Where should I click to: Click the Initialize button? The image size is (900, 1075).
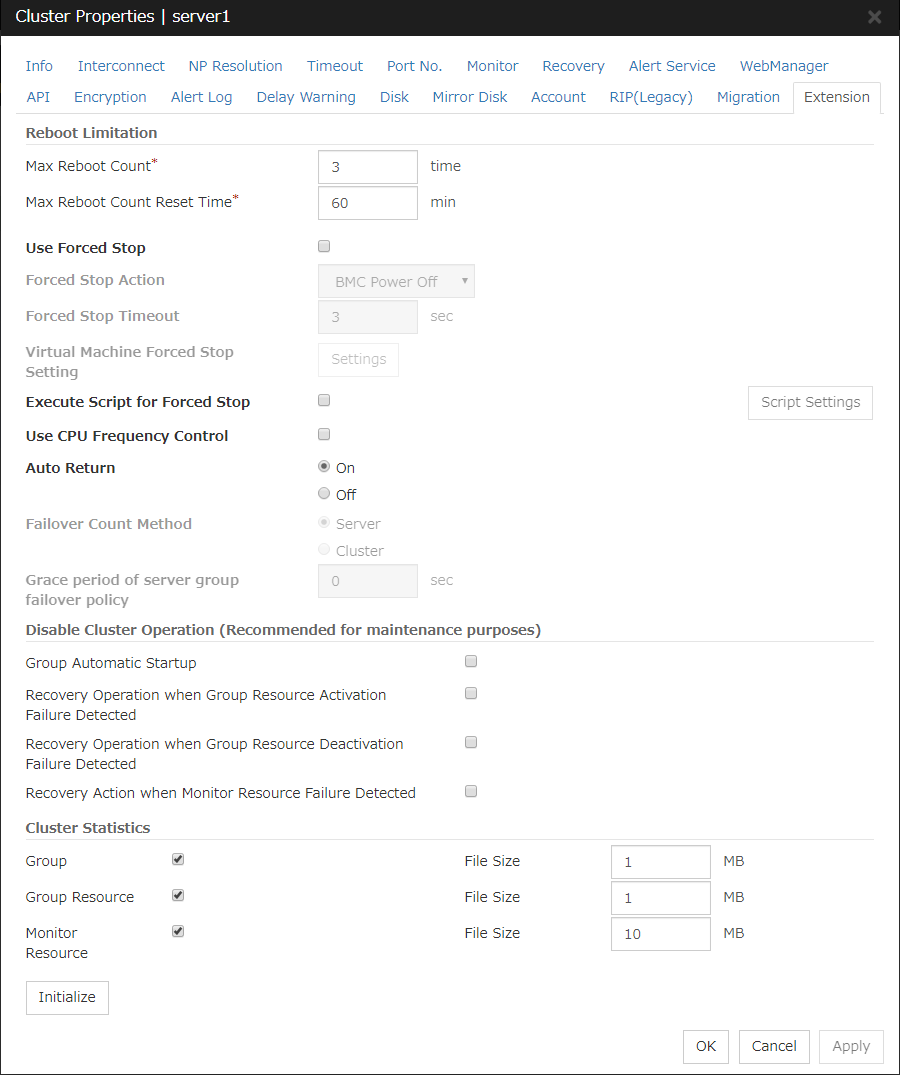click(x=67, y=998)
